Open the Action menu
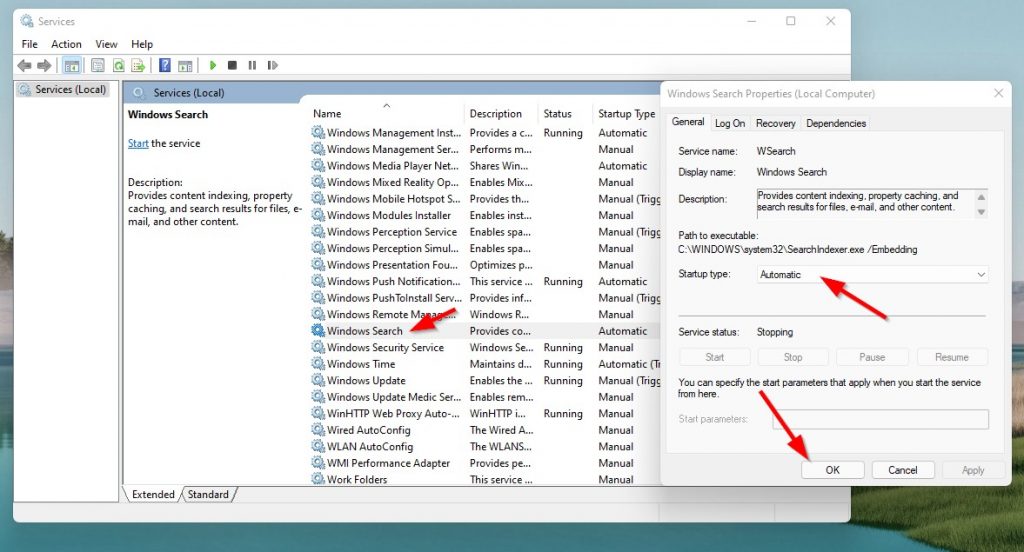The image size is (1024, 552). [66, 44]
